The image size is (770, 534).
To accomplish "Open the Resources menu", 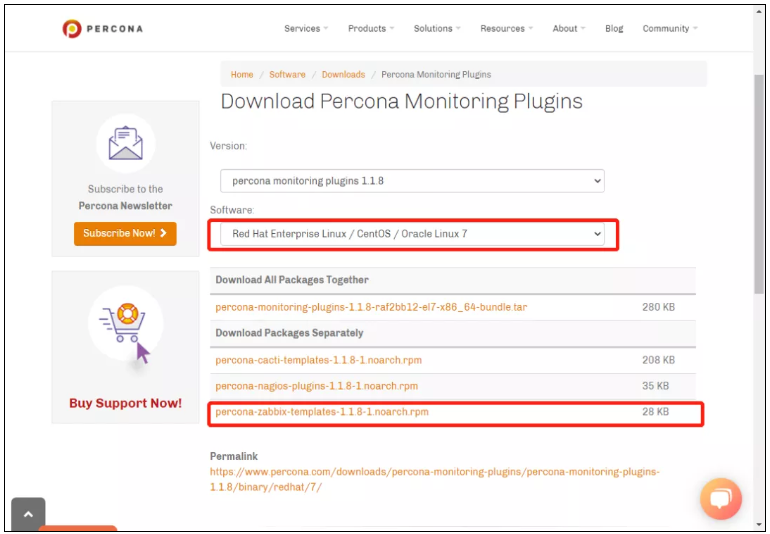I will point(506,28).
